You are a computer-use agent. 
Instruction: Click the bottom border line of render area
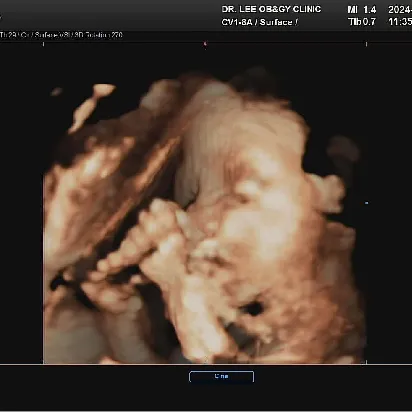(x=206, y=365)
